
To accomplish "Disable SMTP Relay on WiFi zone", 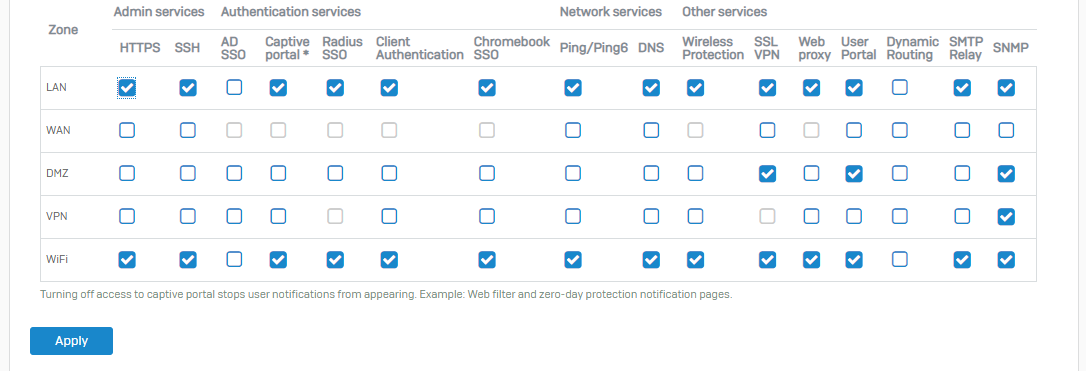I will [962, 260].
